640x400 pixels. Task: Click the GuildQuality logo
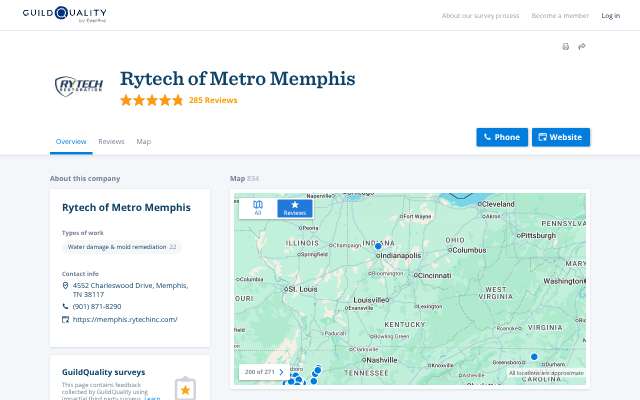[x=64, y=14]
